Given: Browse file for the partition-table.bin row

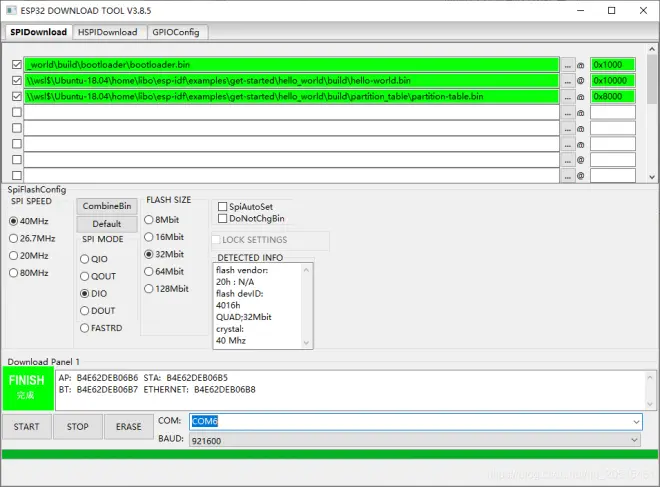Looking at the screenshot, I should click(x=567, y=97).
